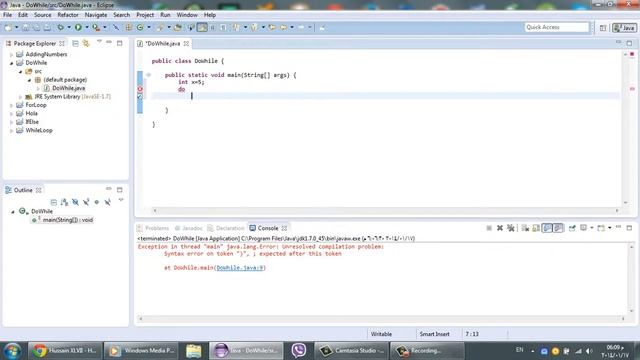Screen dimensions: 640x360
Task: Open Google Chrome from the taskbar
Action: [x=64, y=351]
